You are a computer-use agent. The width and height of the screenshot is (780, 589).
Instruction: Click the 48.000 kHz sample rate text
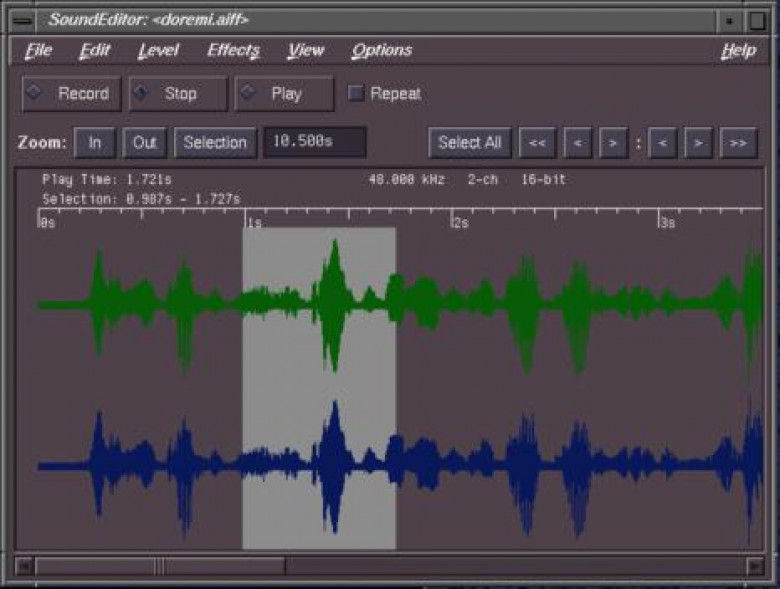pyautogui.click(x=406, y=180)
